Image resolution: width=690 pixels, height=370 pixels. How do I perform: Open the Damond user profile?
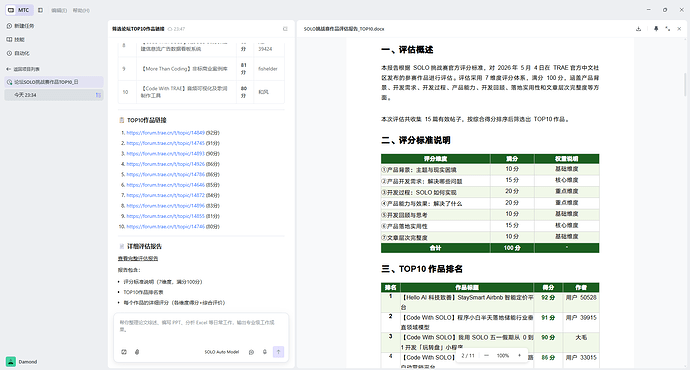[22, 362]
